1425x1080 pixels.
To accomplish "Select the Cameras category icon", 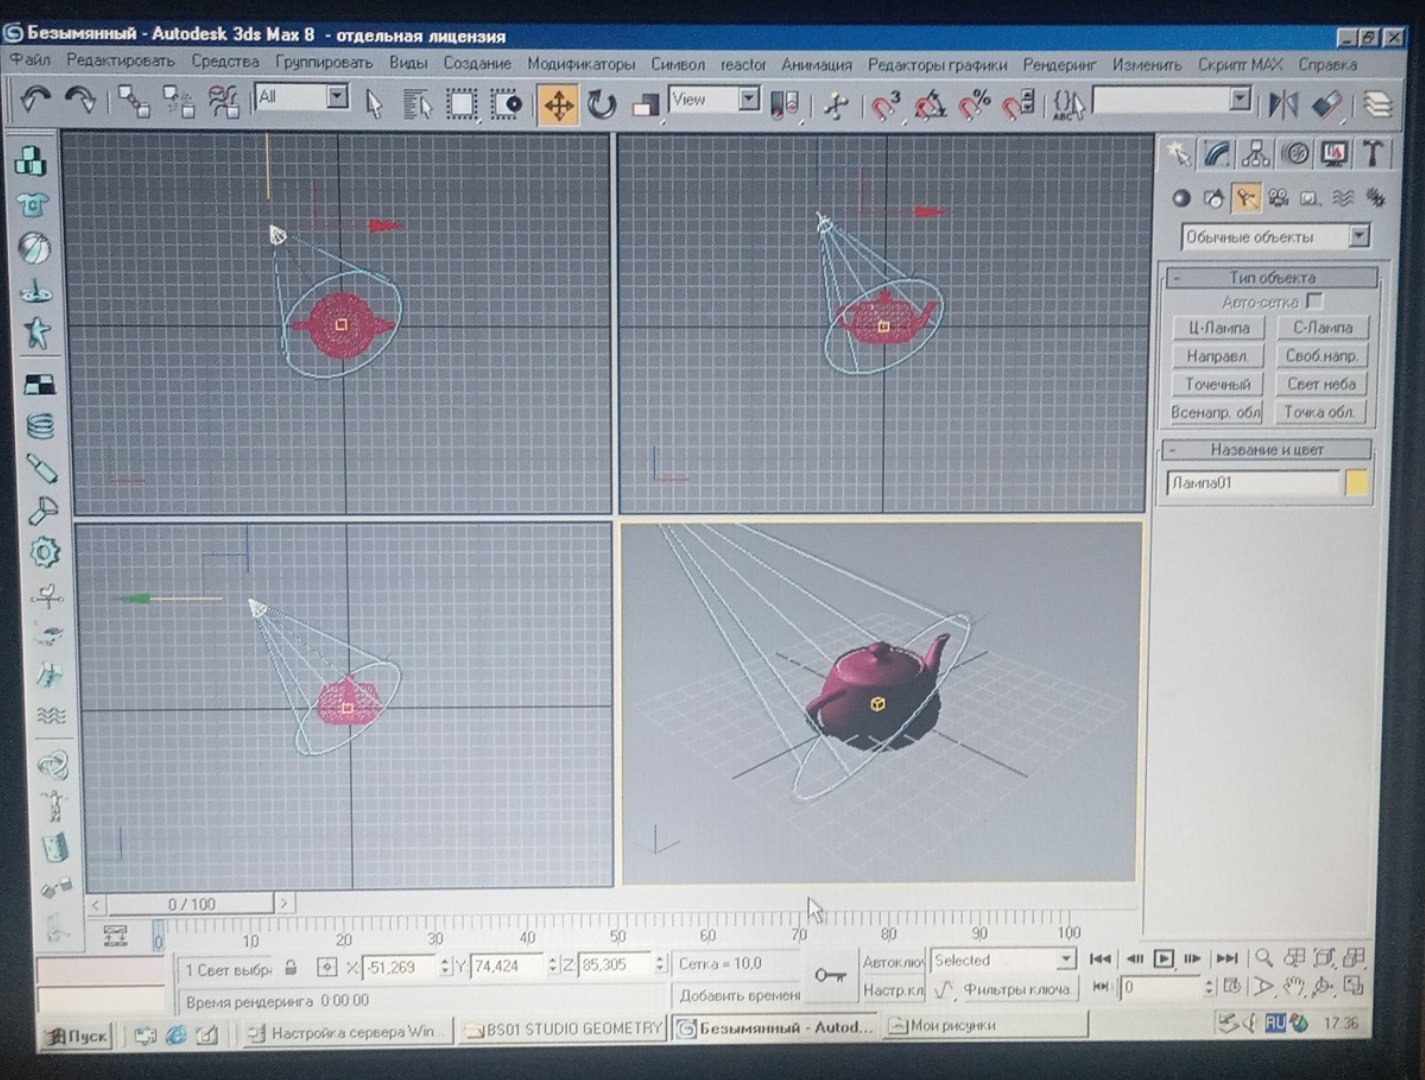I will tap(1278, 198).
